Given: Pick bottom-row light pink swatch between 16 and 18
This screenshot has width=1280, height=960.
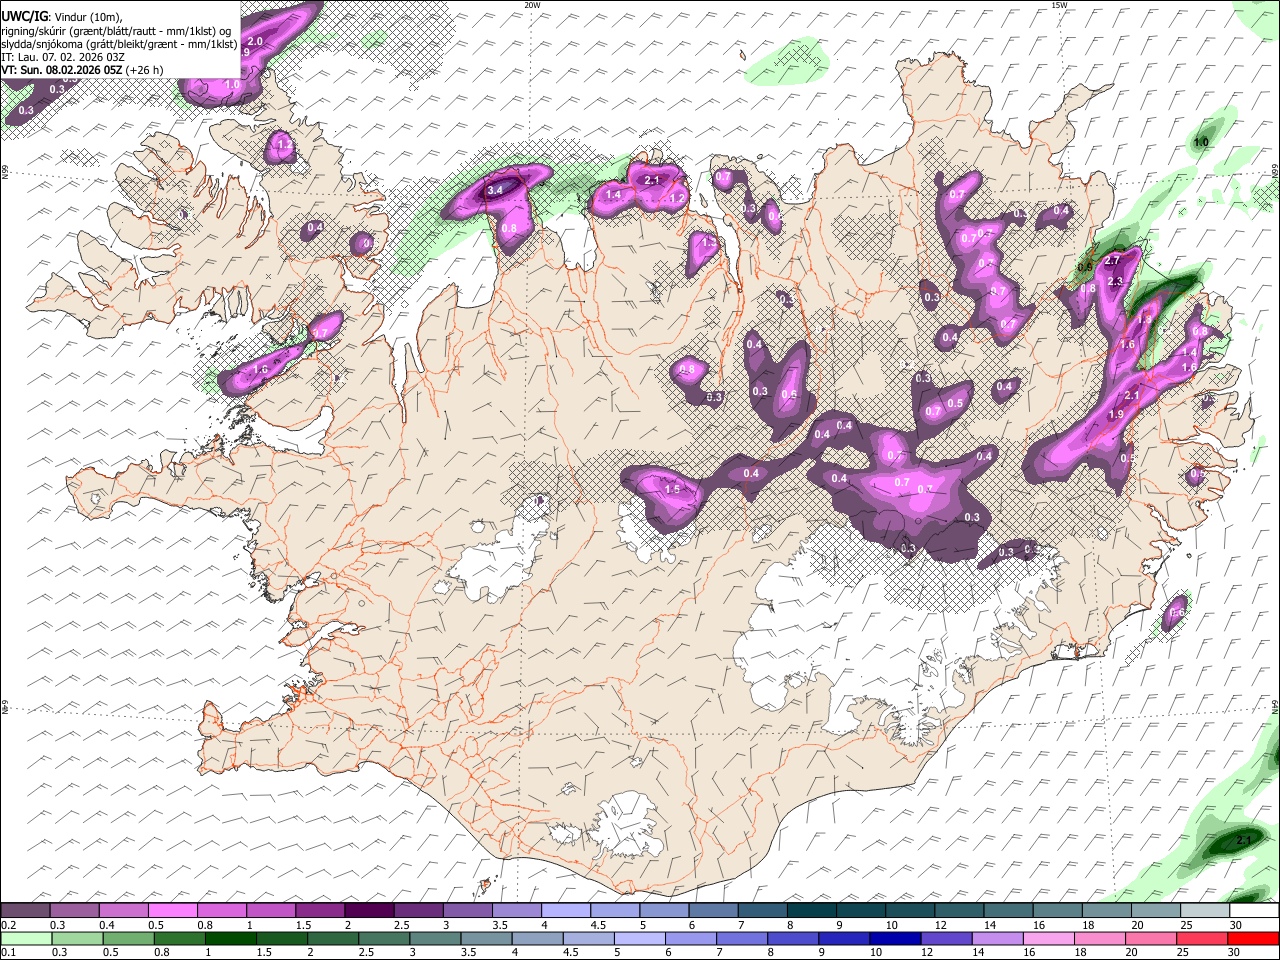Looking at the screenshot, I should 1047,938.
